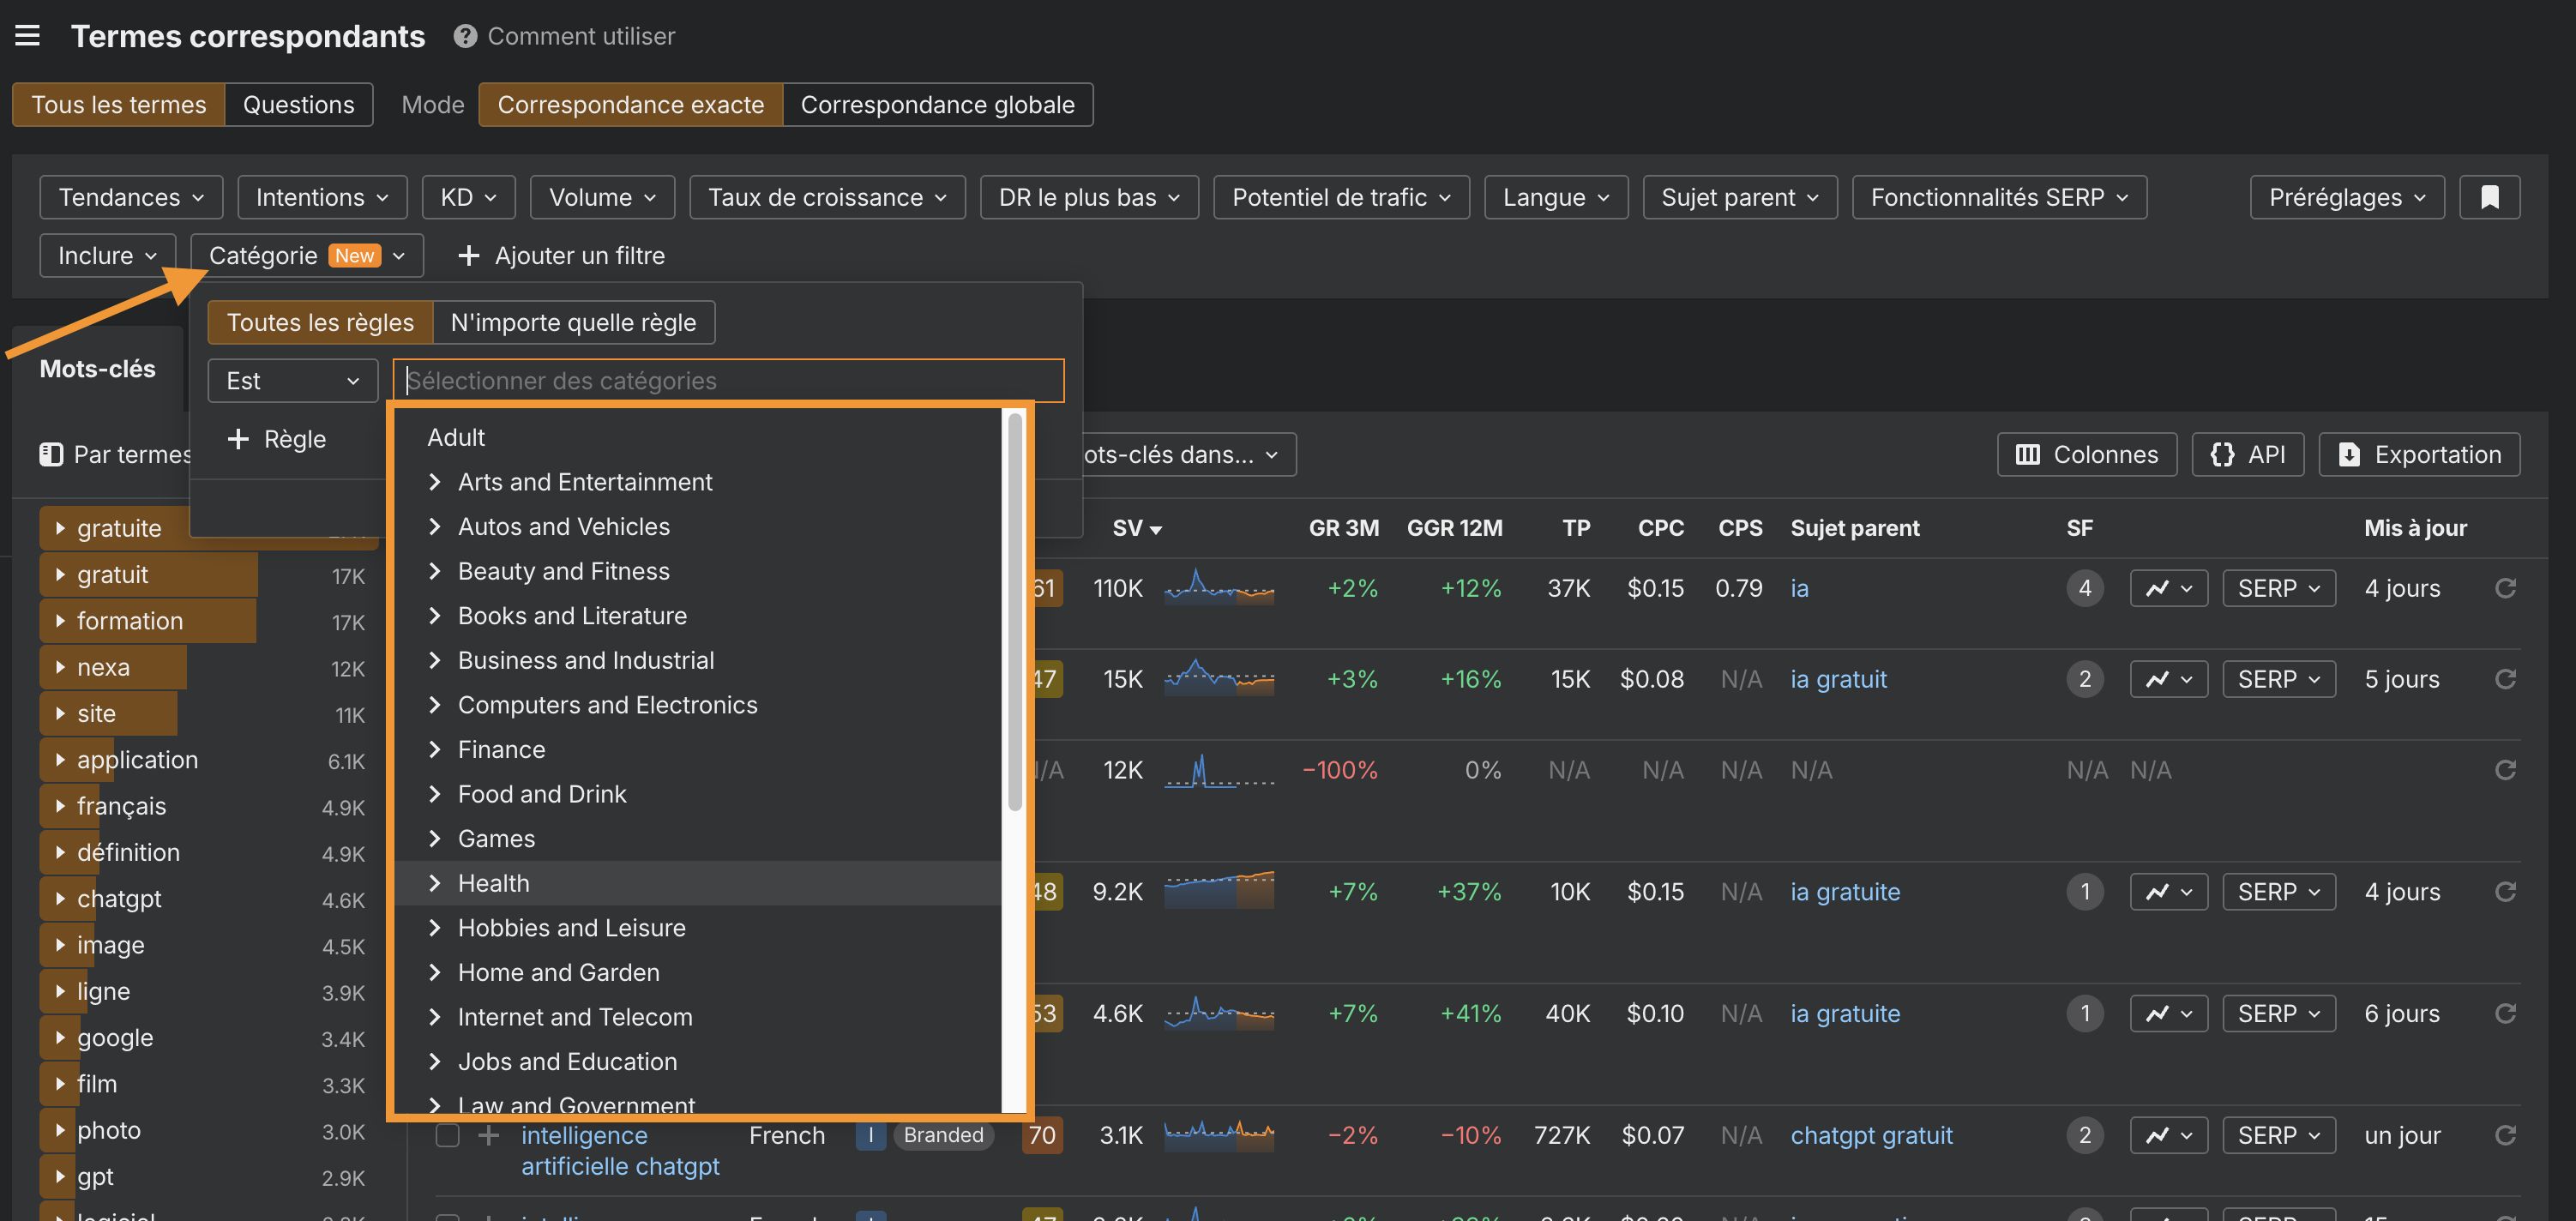Open the ia gratuite parent topic link
This screenshot has height=1221, width=2576.
coord(1845,891)
